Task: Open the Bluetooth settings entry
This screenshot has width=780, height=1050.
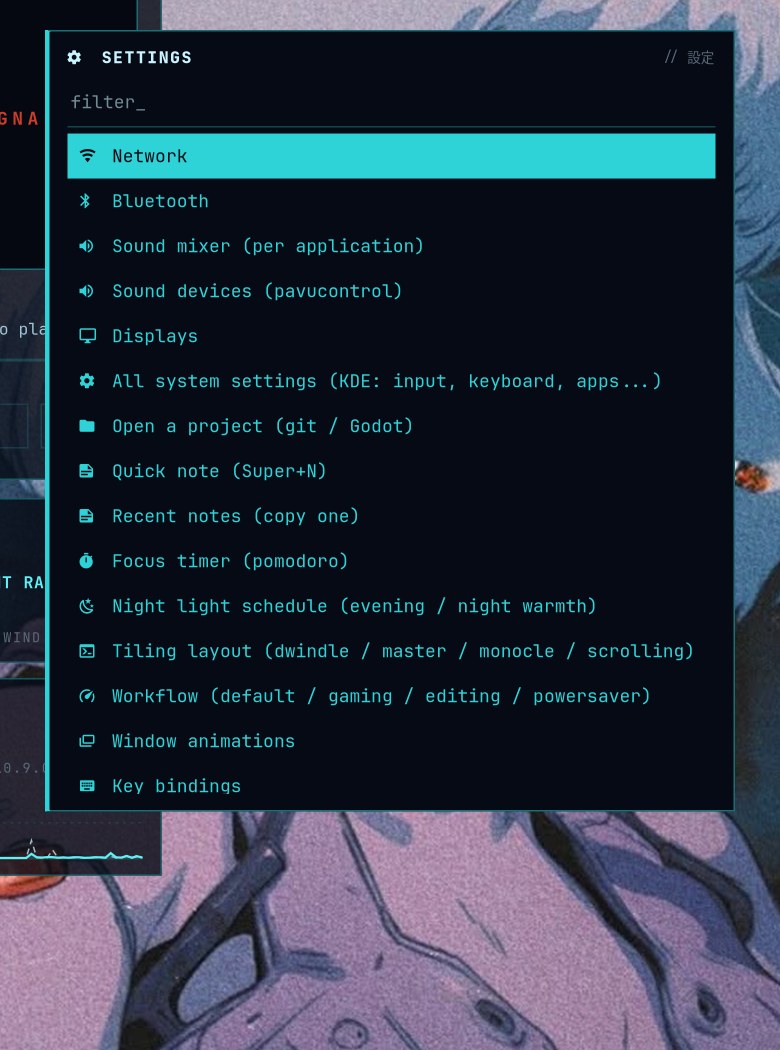Action: coord(391,201)
